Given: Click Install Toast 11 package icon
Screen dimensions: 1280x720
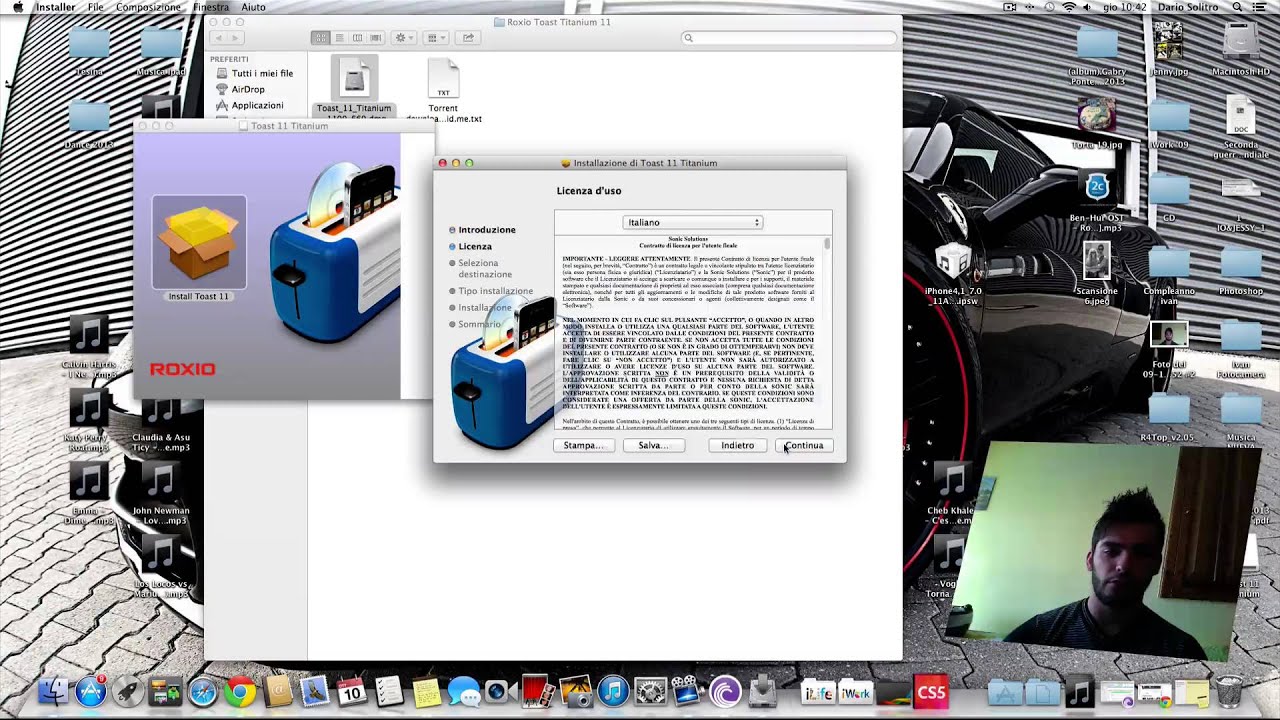Looking at the screenshot, I should [199, 247].
